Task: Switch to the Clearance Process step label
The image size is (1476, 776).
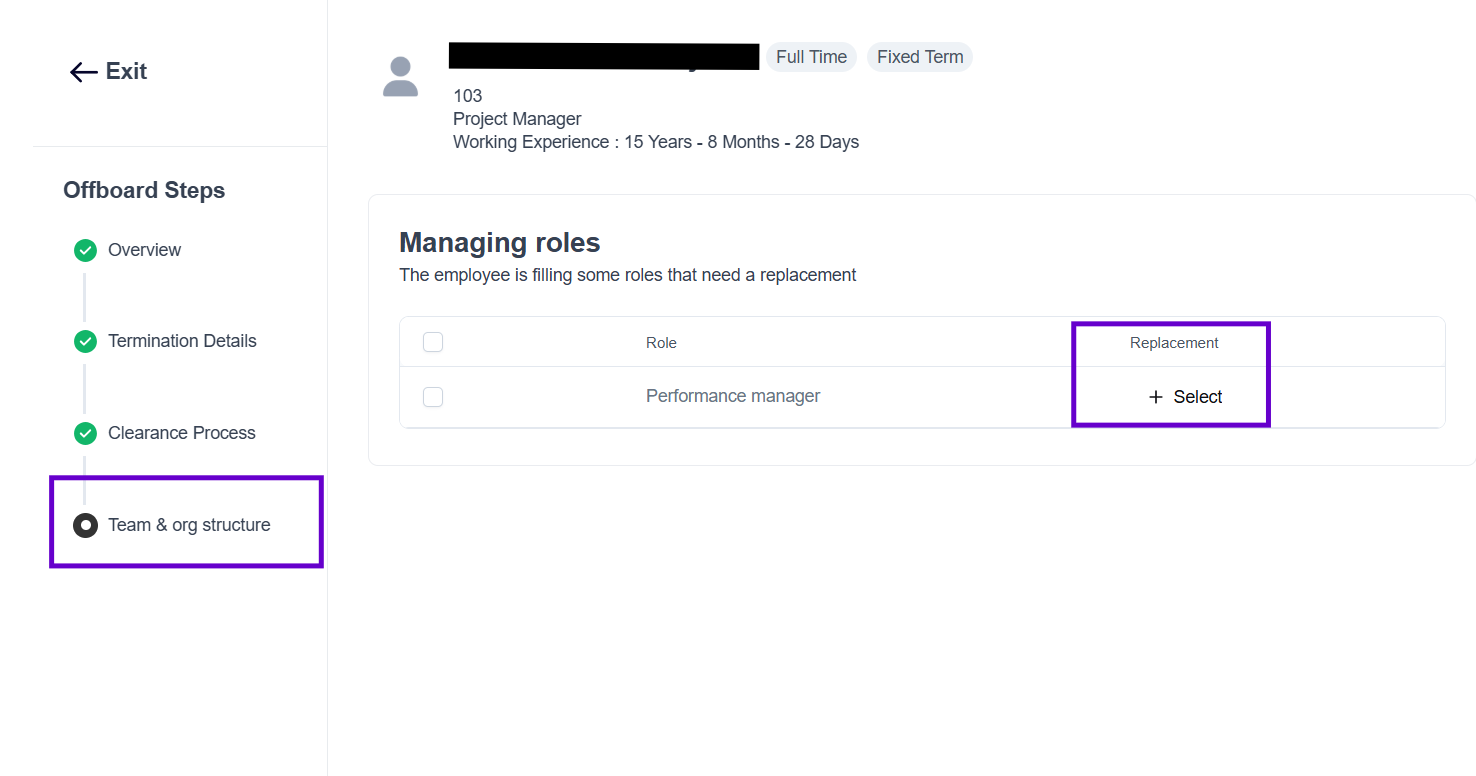Action: click(x=182, y=433)
